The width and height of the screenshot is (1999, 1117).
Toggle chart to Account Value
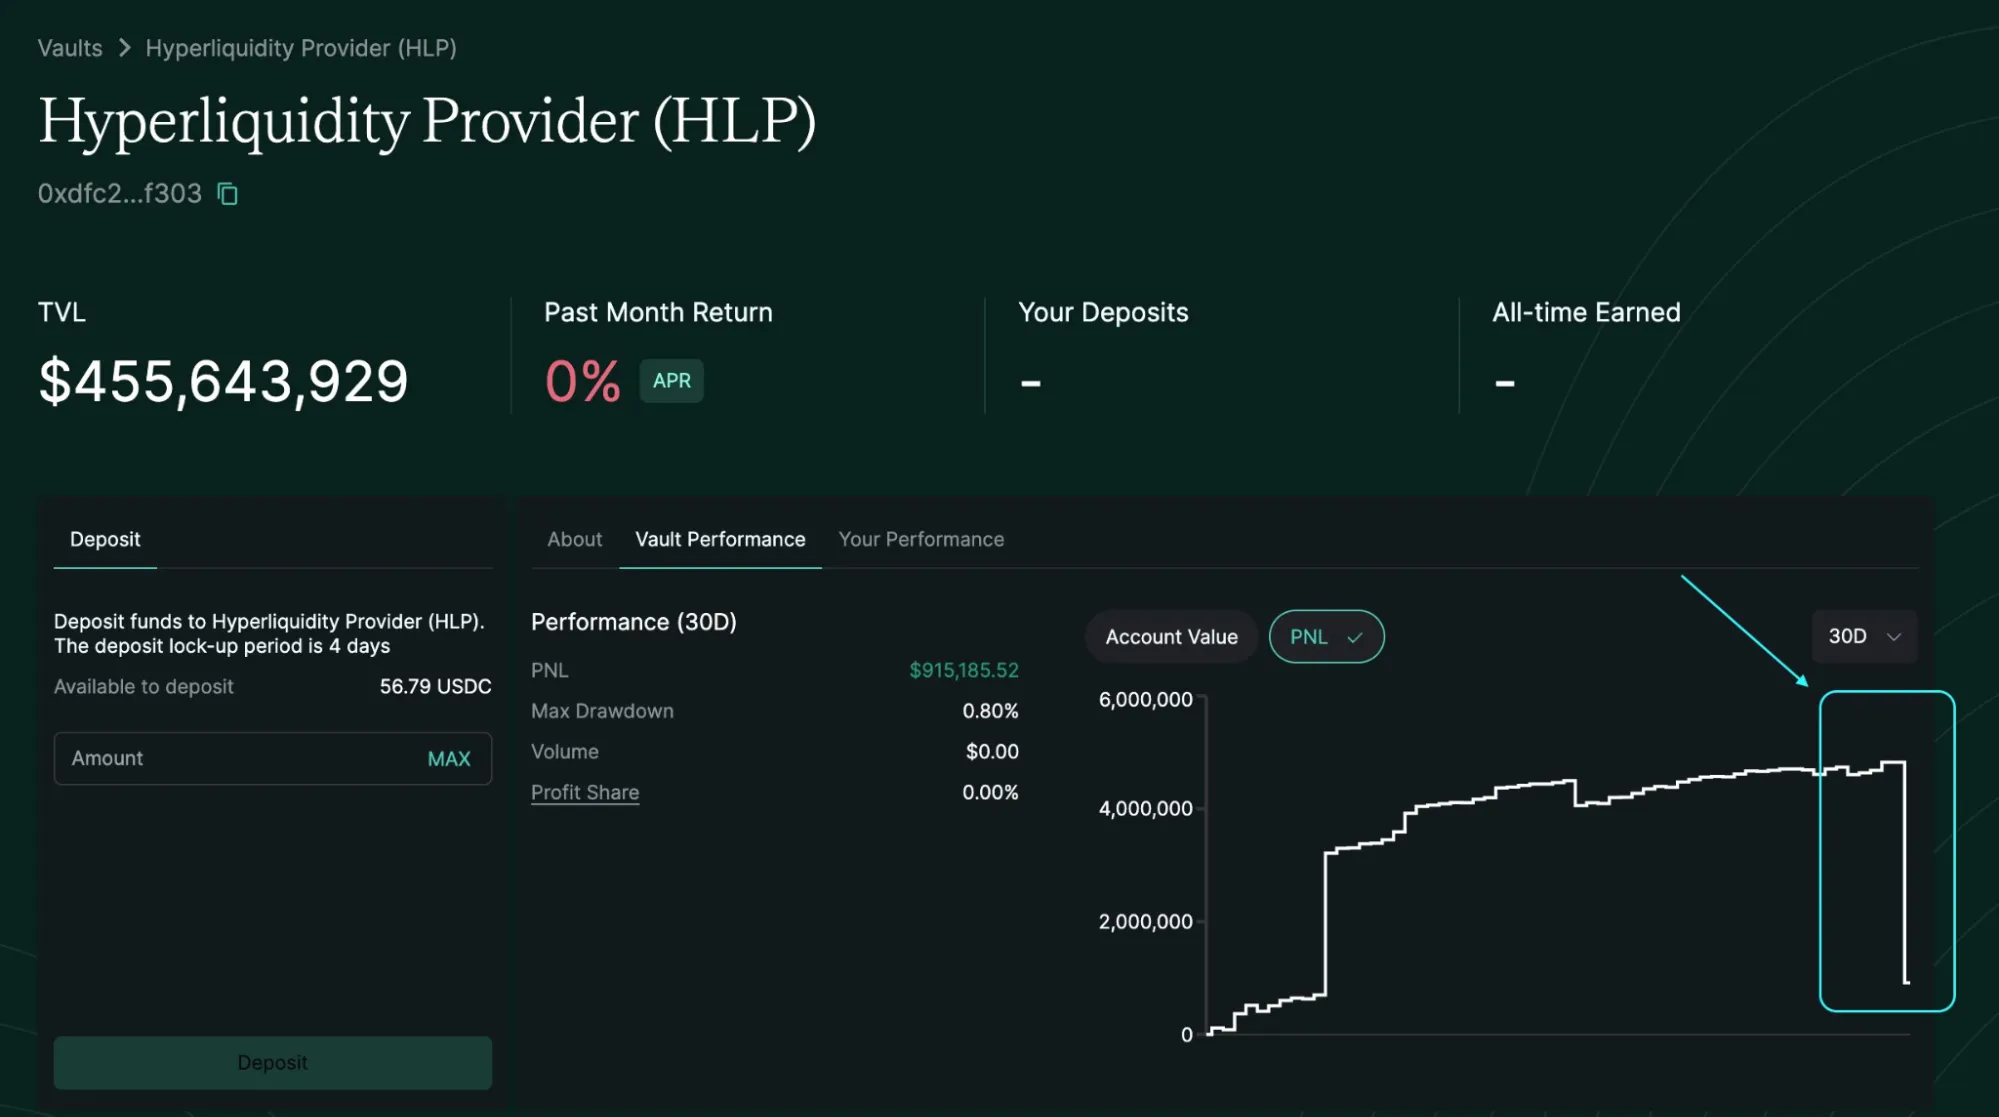pos(1171,637)
